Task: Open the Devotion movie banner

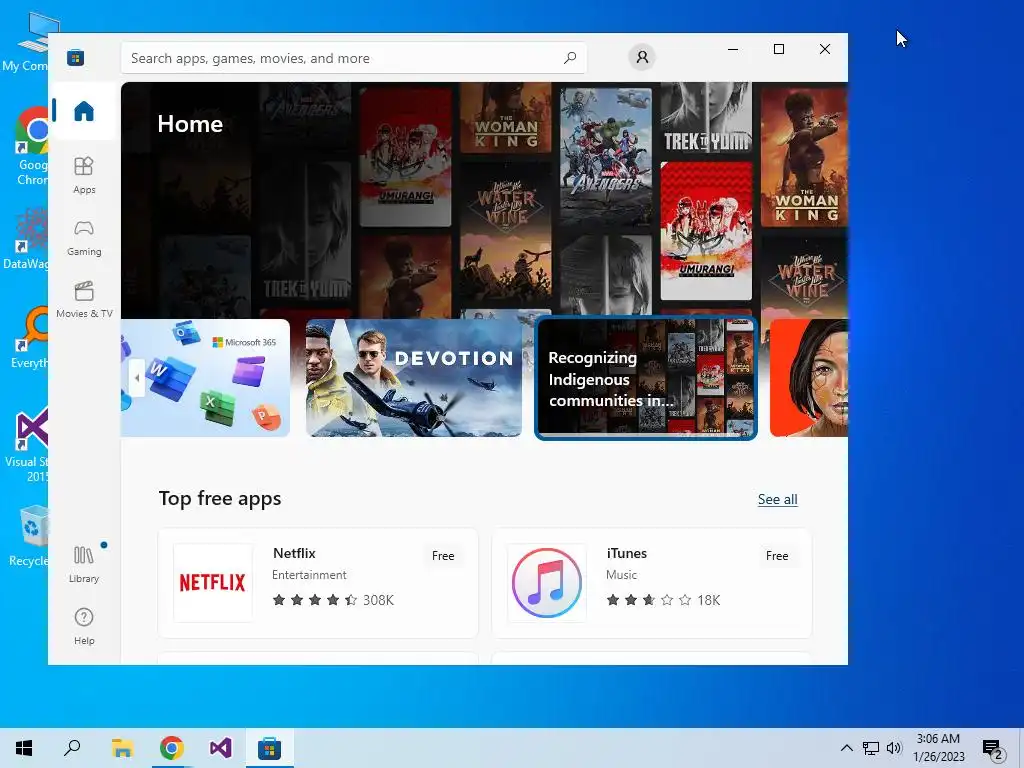Action: pos(413,377)
